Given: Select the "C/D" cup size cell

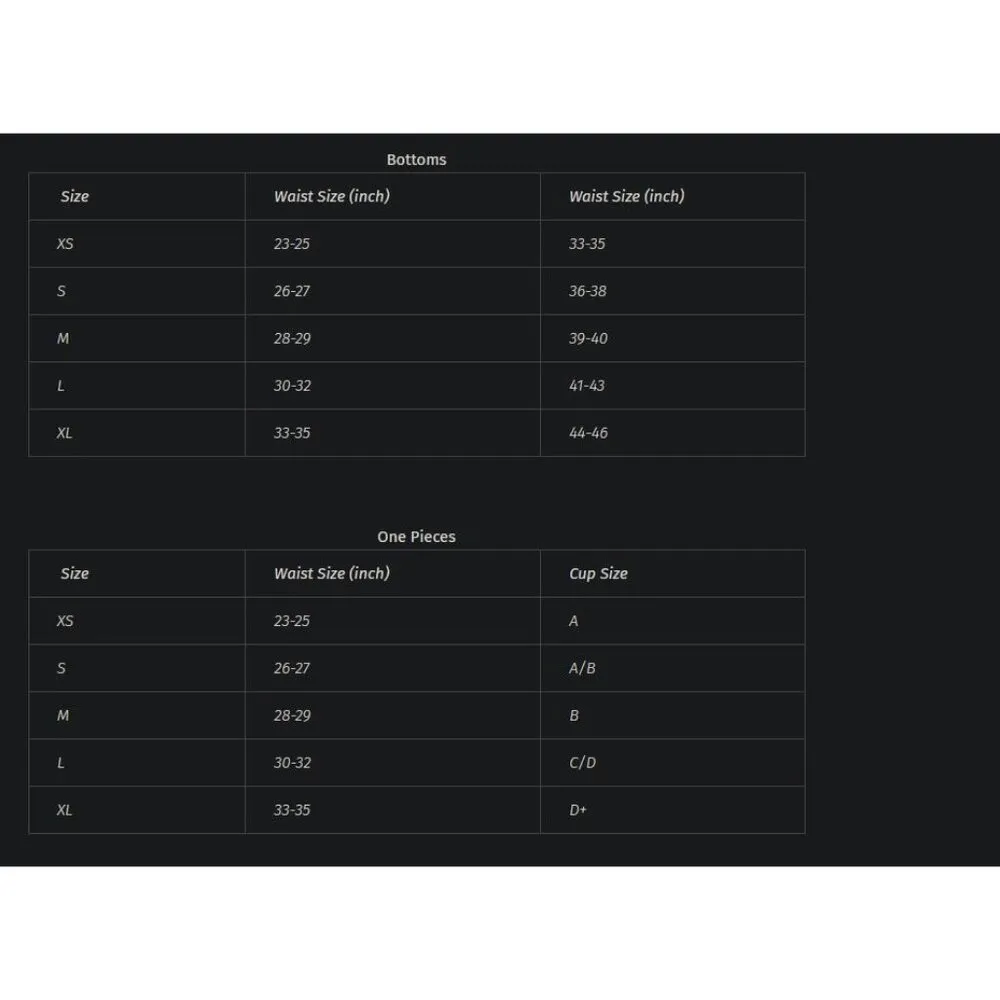Looking at the screenshot, I should (x=582, y=763).
